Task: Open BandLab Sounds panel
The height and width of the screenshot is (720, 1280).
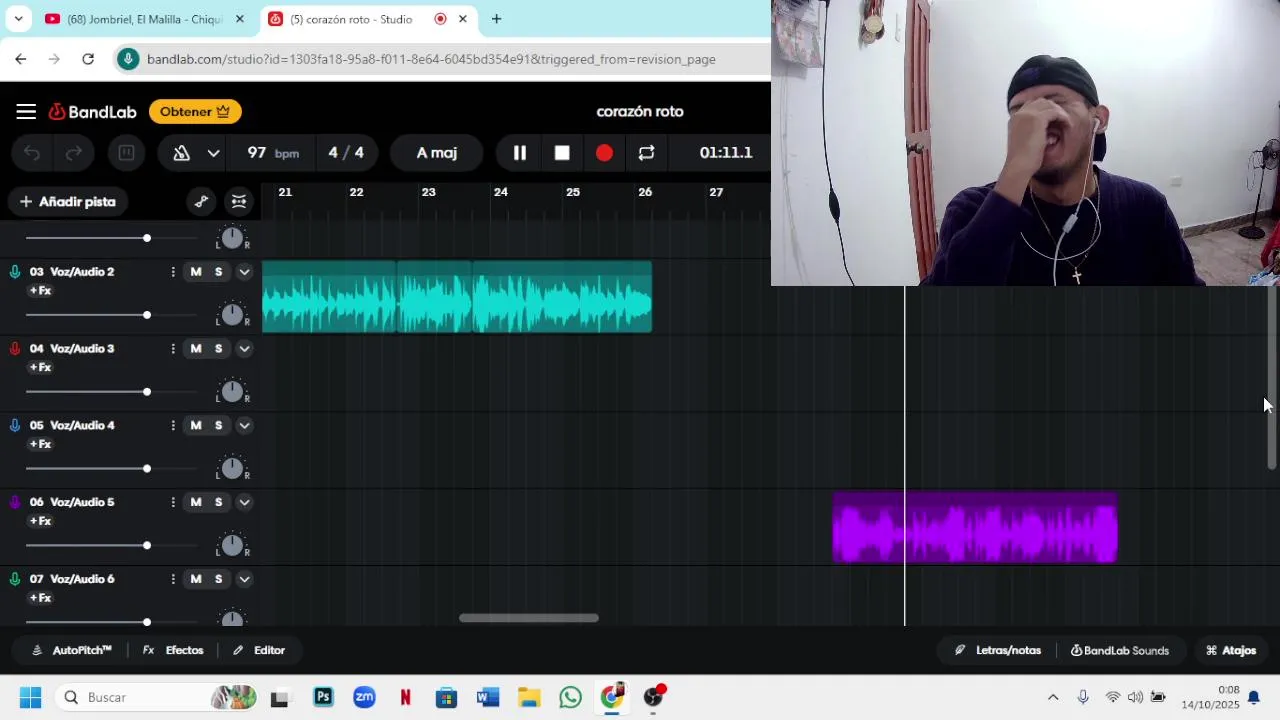Action: [1120, 650]
